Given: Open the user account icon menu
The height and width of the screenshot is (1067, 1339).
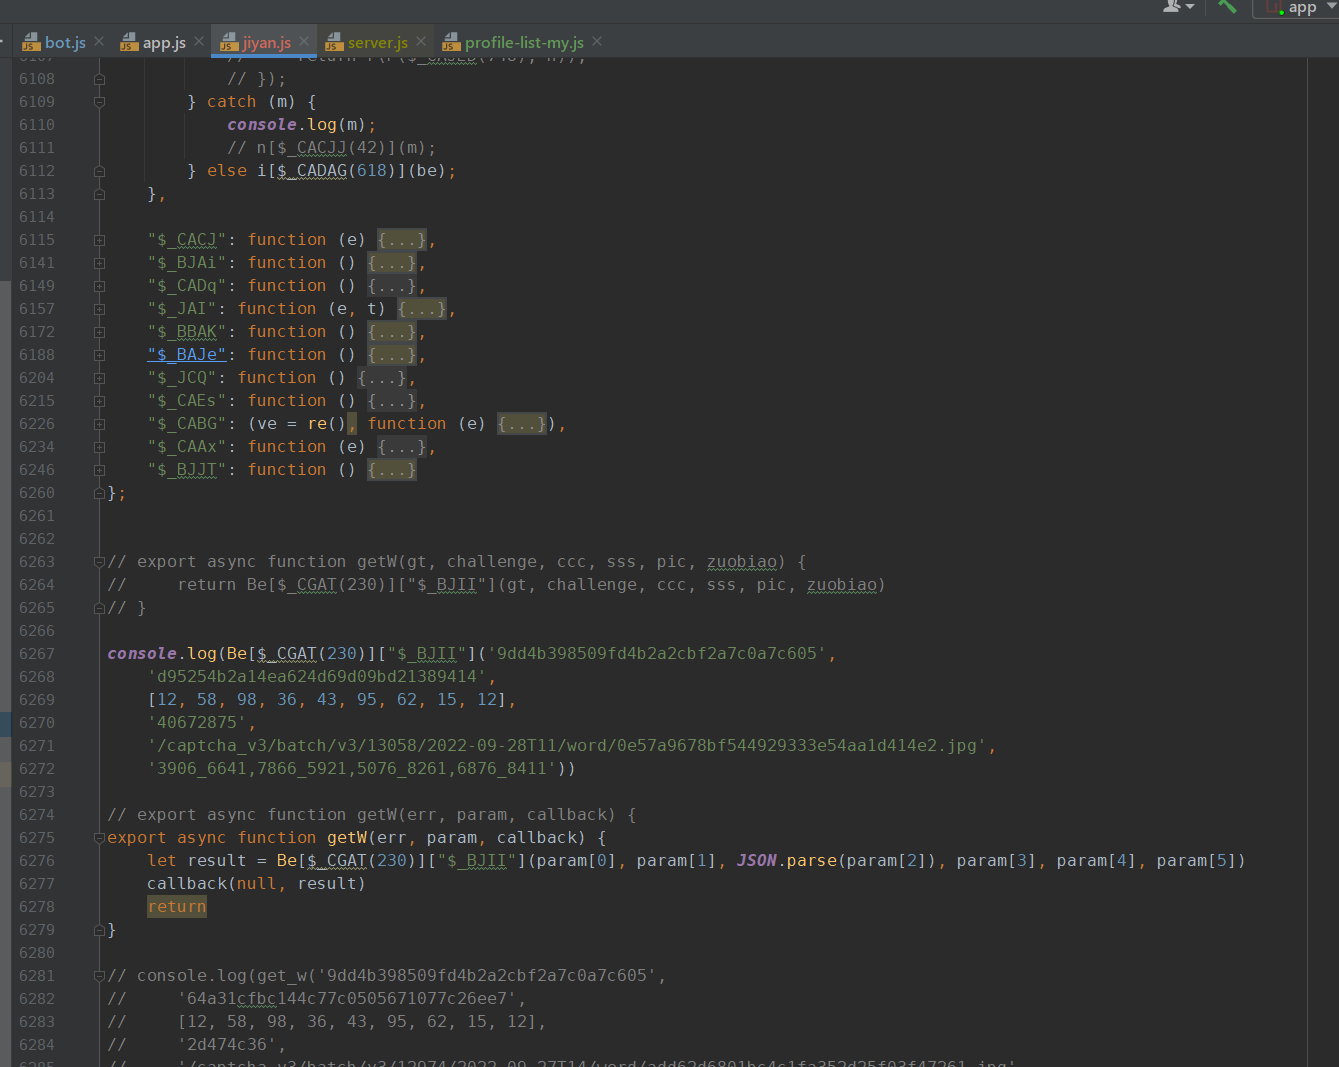Looking at the screenshot, I should [x=1178, y=6].
